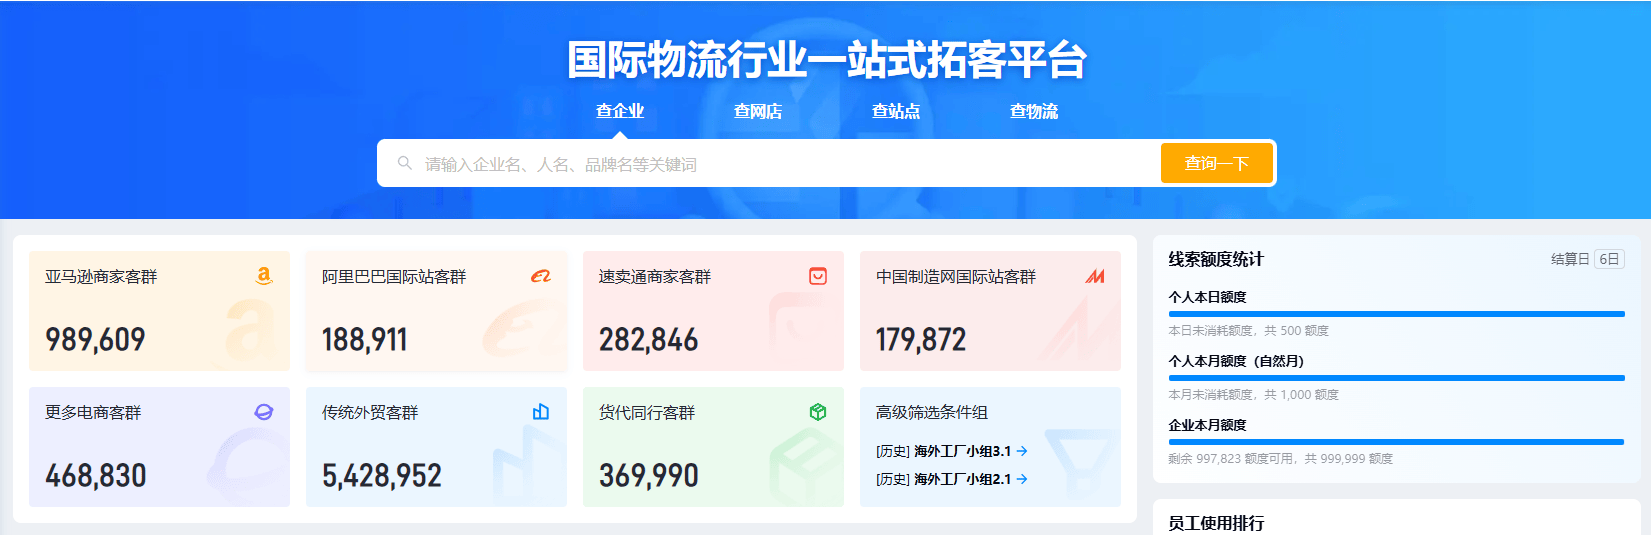Click the 179,872 count value

pyautogui.click(x=921, y=340)
